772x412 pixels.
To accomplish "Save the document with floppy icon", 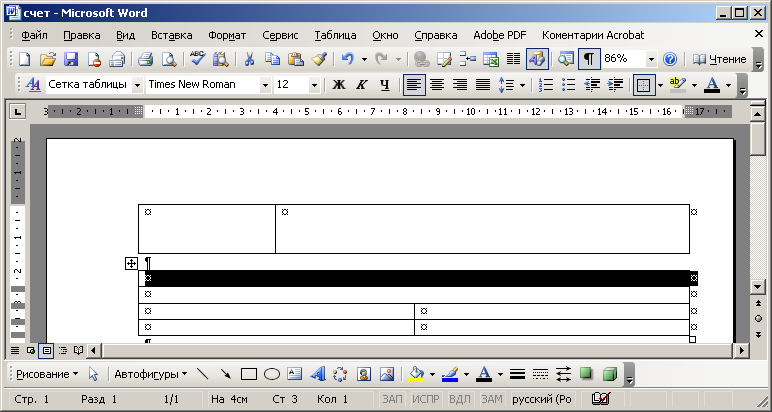I will click(71, 60).
